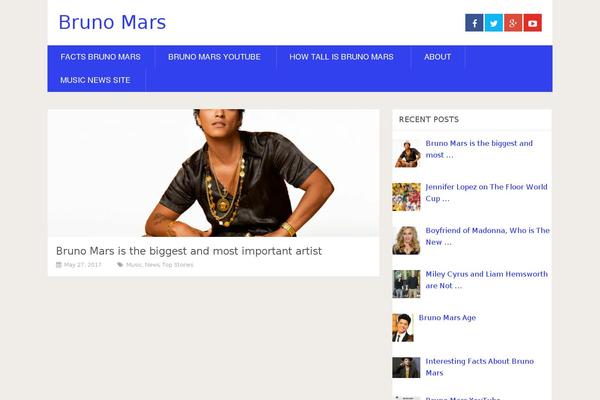Click the tag icon beside post categories
This screenshot has width=600, height=400.
tap(120, 265)
